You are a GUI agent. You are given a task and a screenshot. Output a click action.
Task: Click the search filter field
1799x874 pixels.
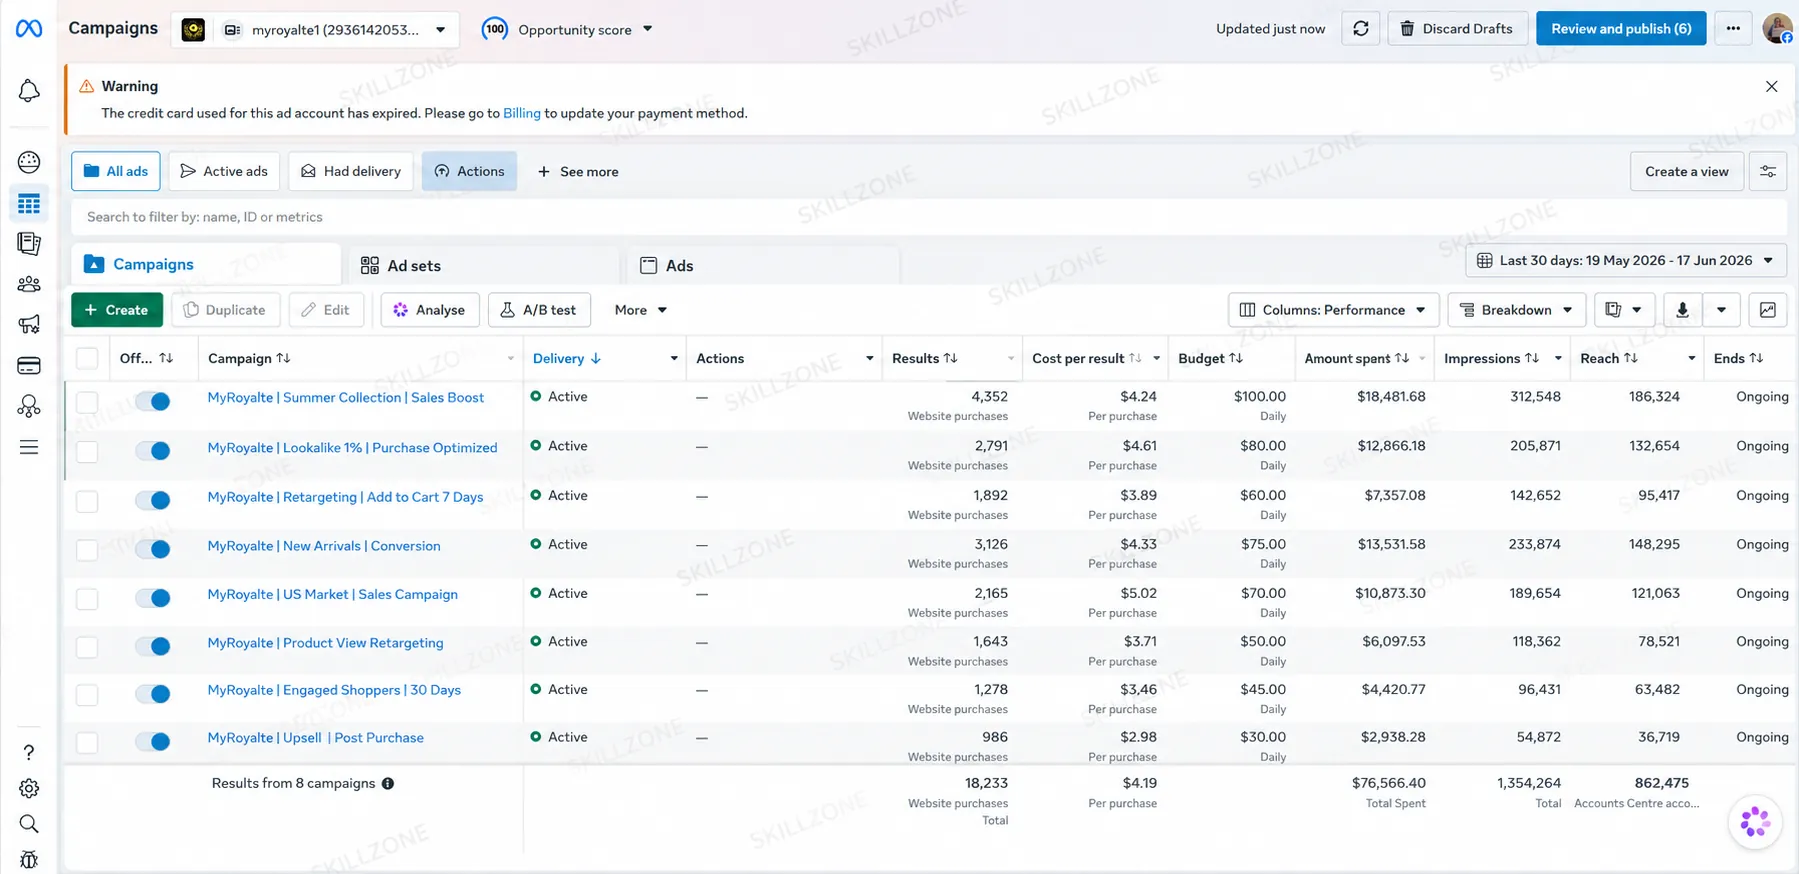click(928, 217)
